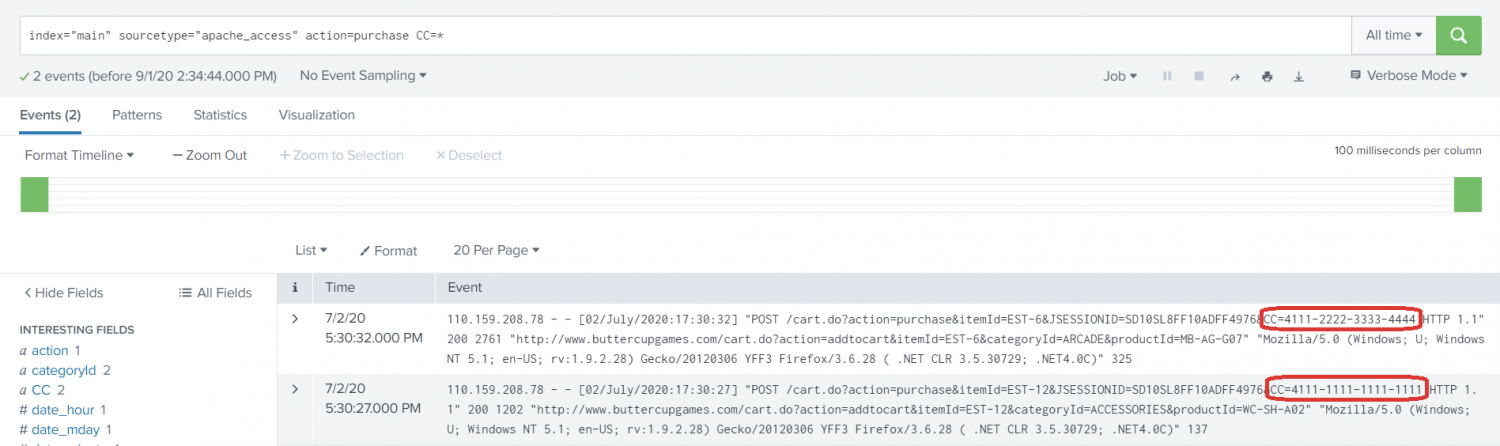Click the info column header icon
Image resolution: width=1500 pixels, height=446 pixels.
(x=295, y=288)
